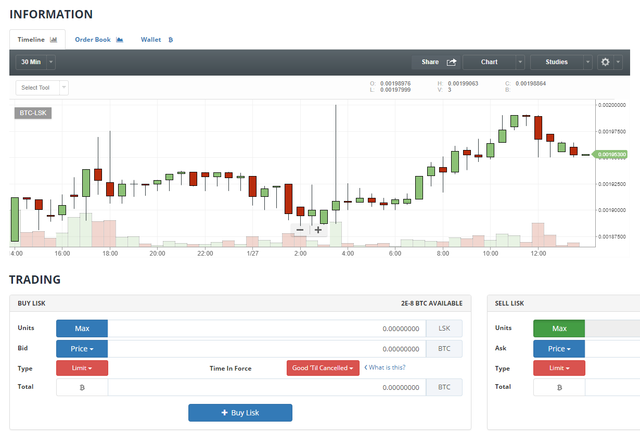Click the Share export icon
640x441 pixels.
pyautogui.click(x=451, y=62)
